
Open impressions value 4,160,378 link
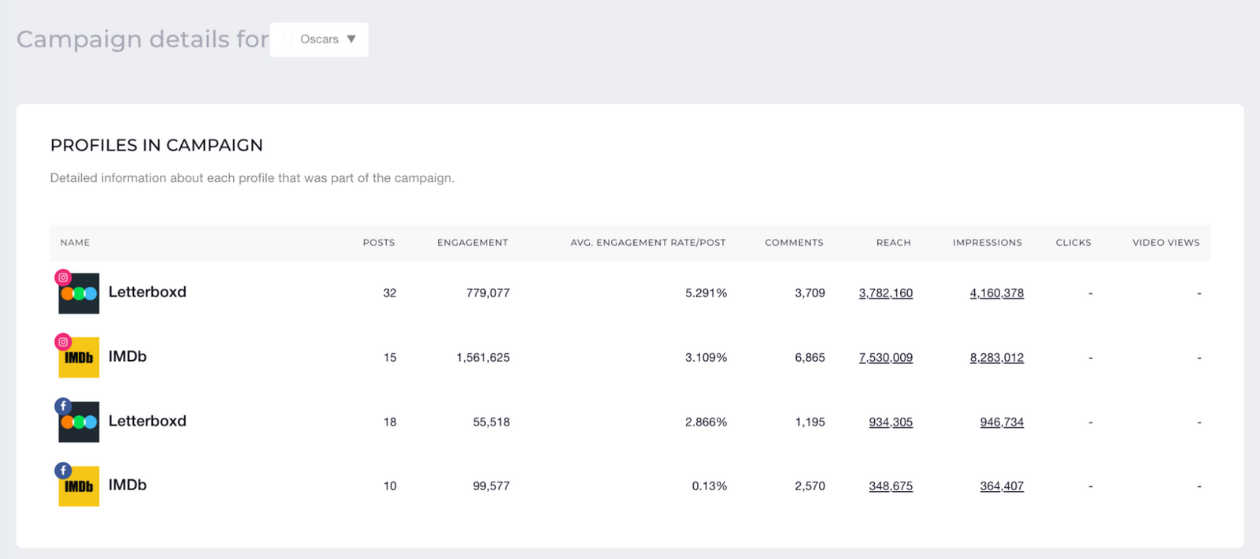(x=996, y=293)
